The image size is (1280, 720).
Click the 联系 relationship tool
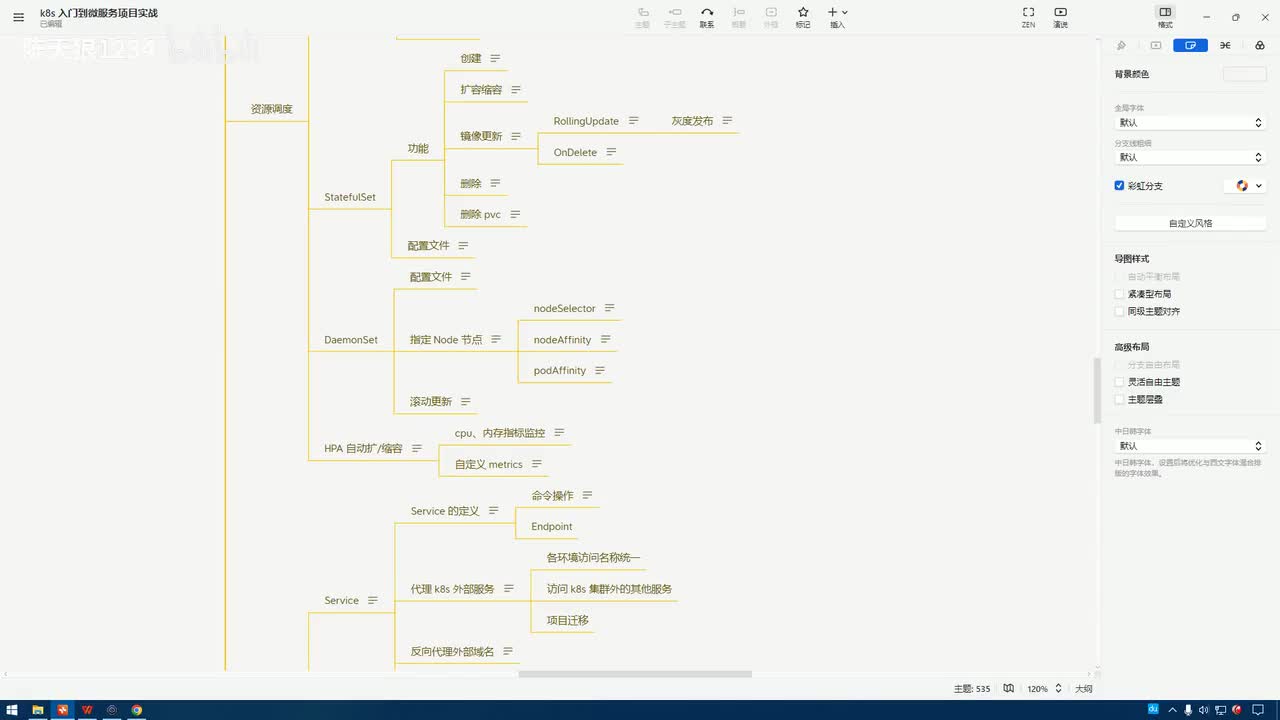[707, 17]
